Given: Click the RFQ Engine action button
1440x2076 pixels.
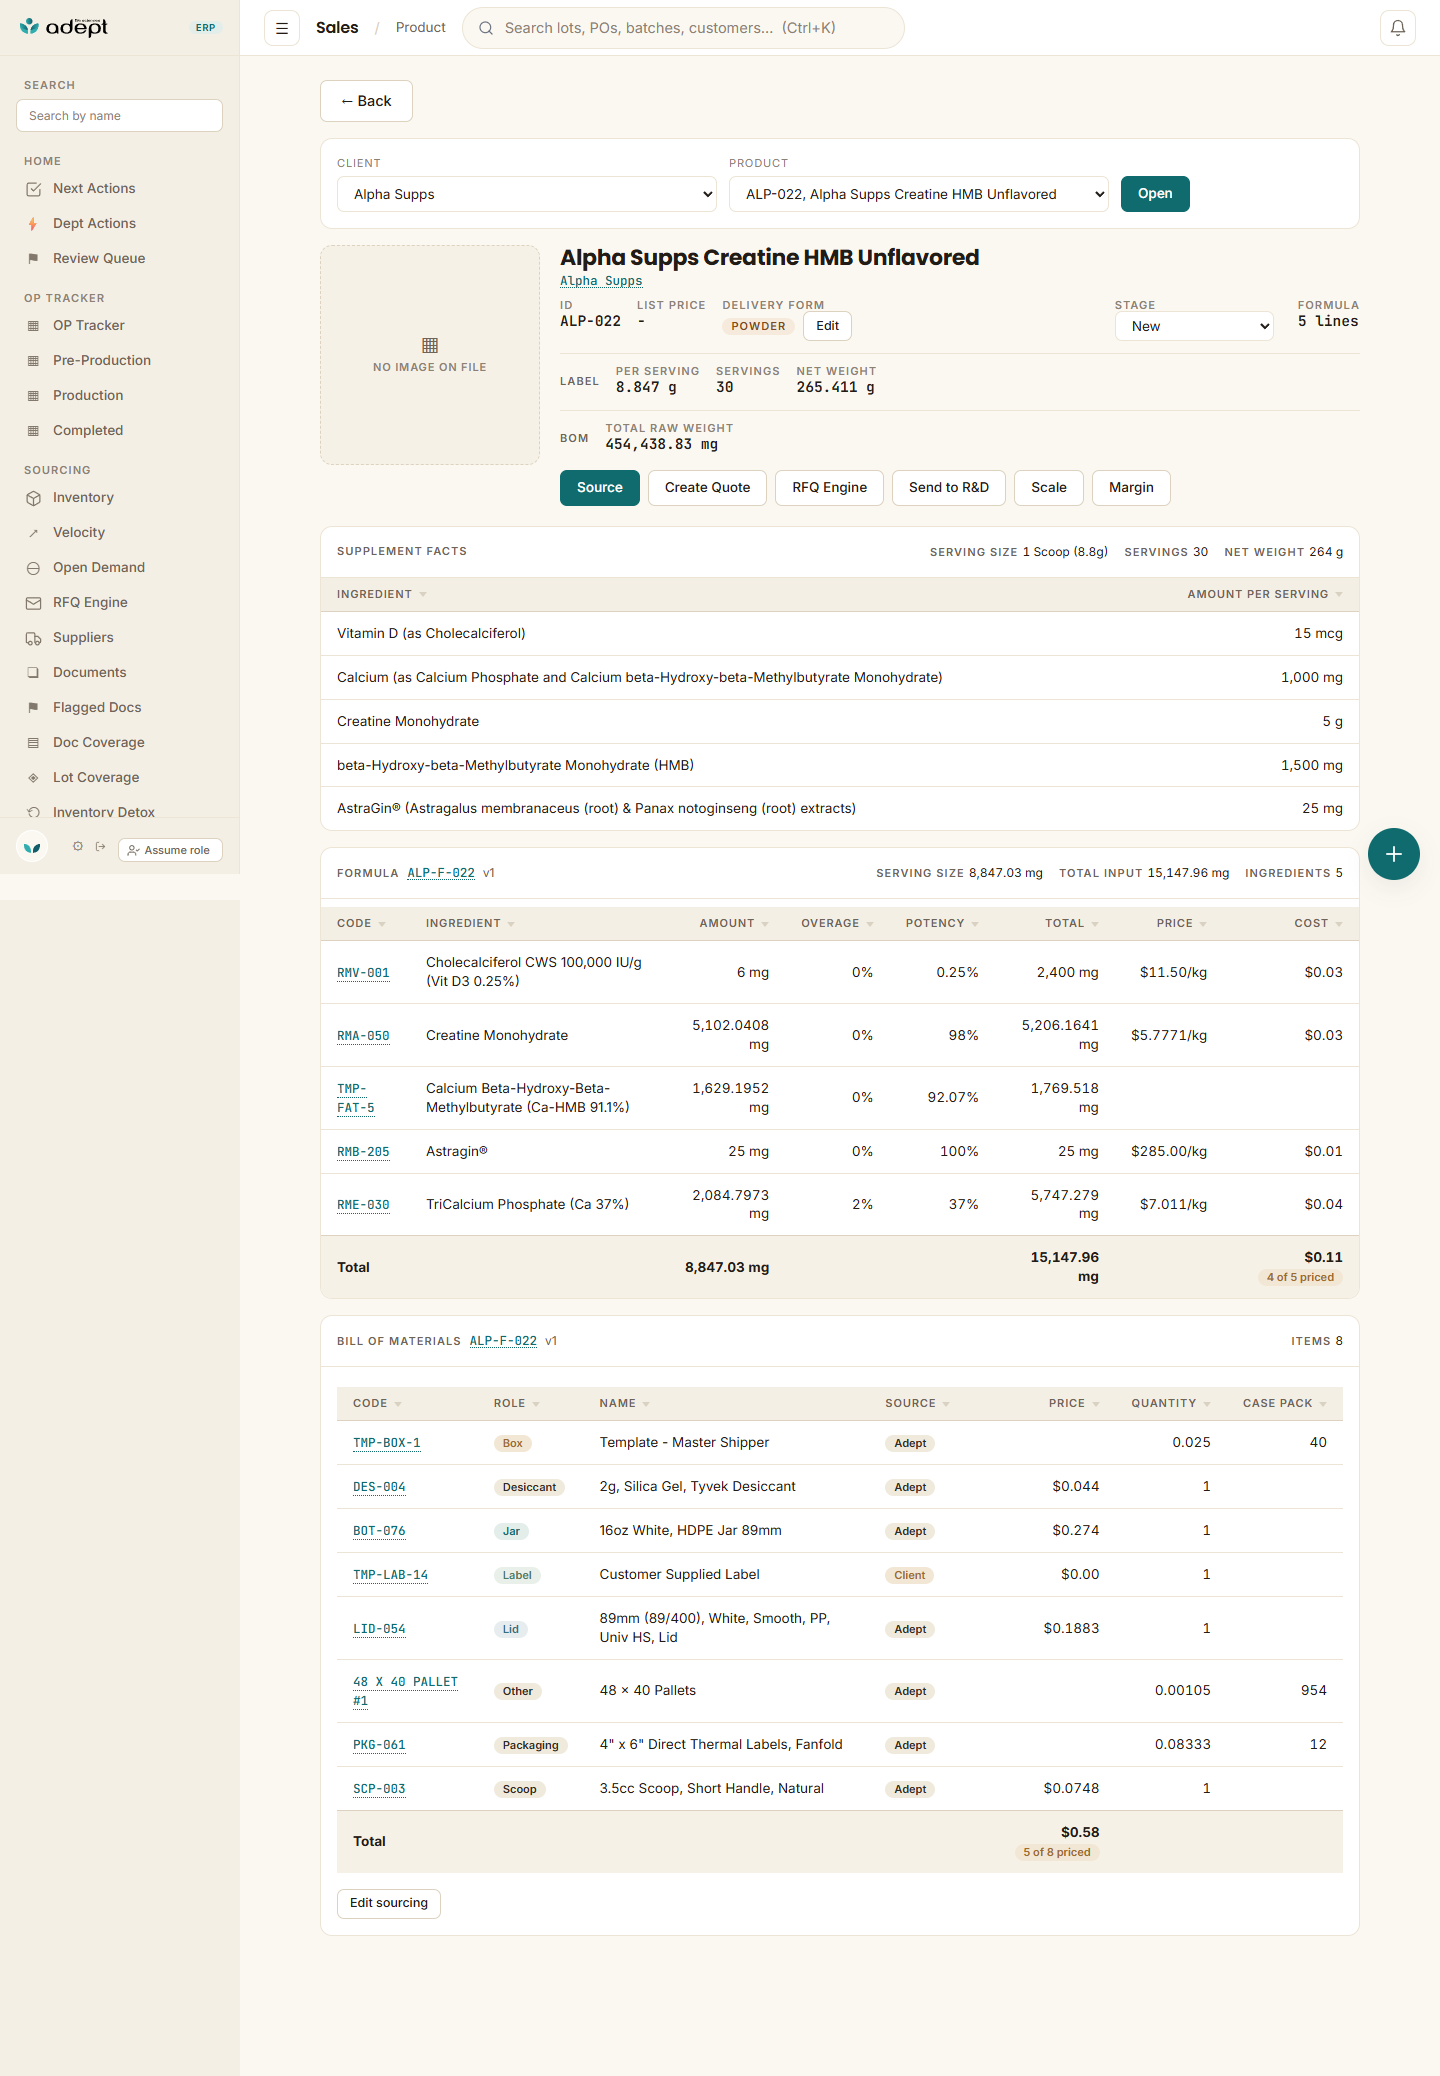Looking at the screenshot, I should tap(830, 488).
